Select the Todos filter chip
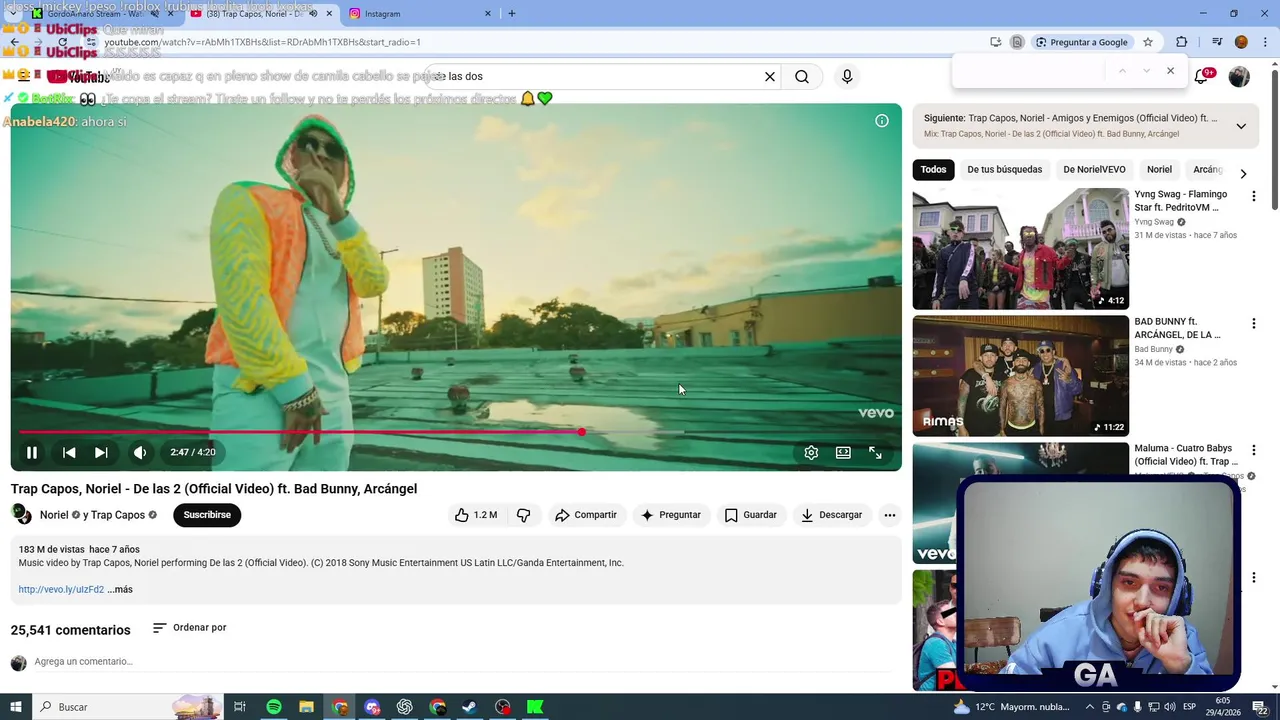This screenshot has height=720, width=1280. 933,170
